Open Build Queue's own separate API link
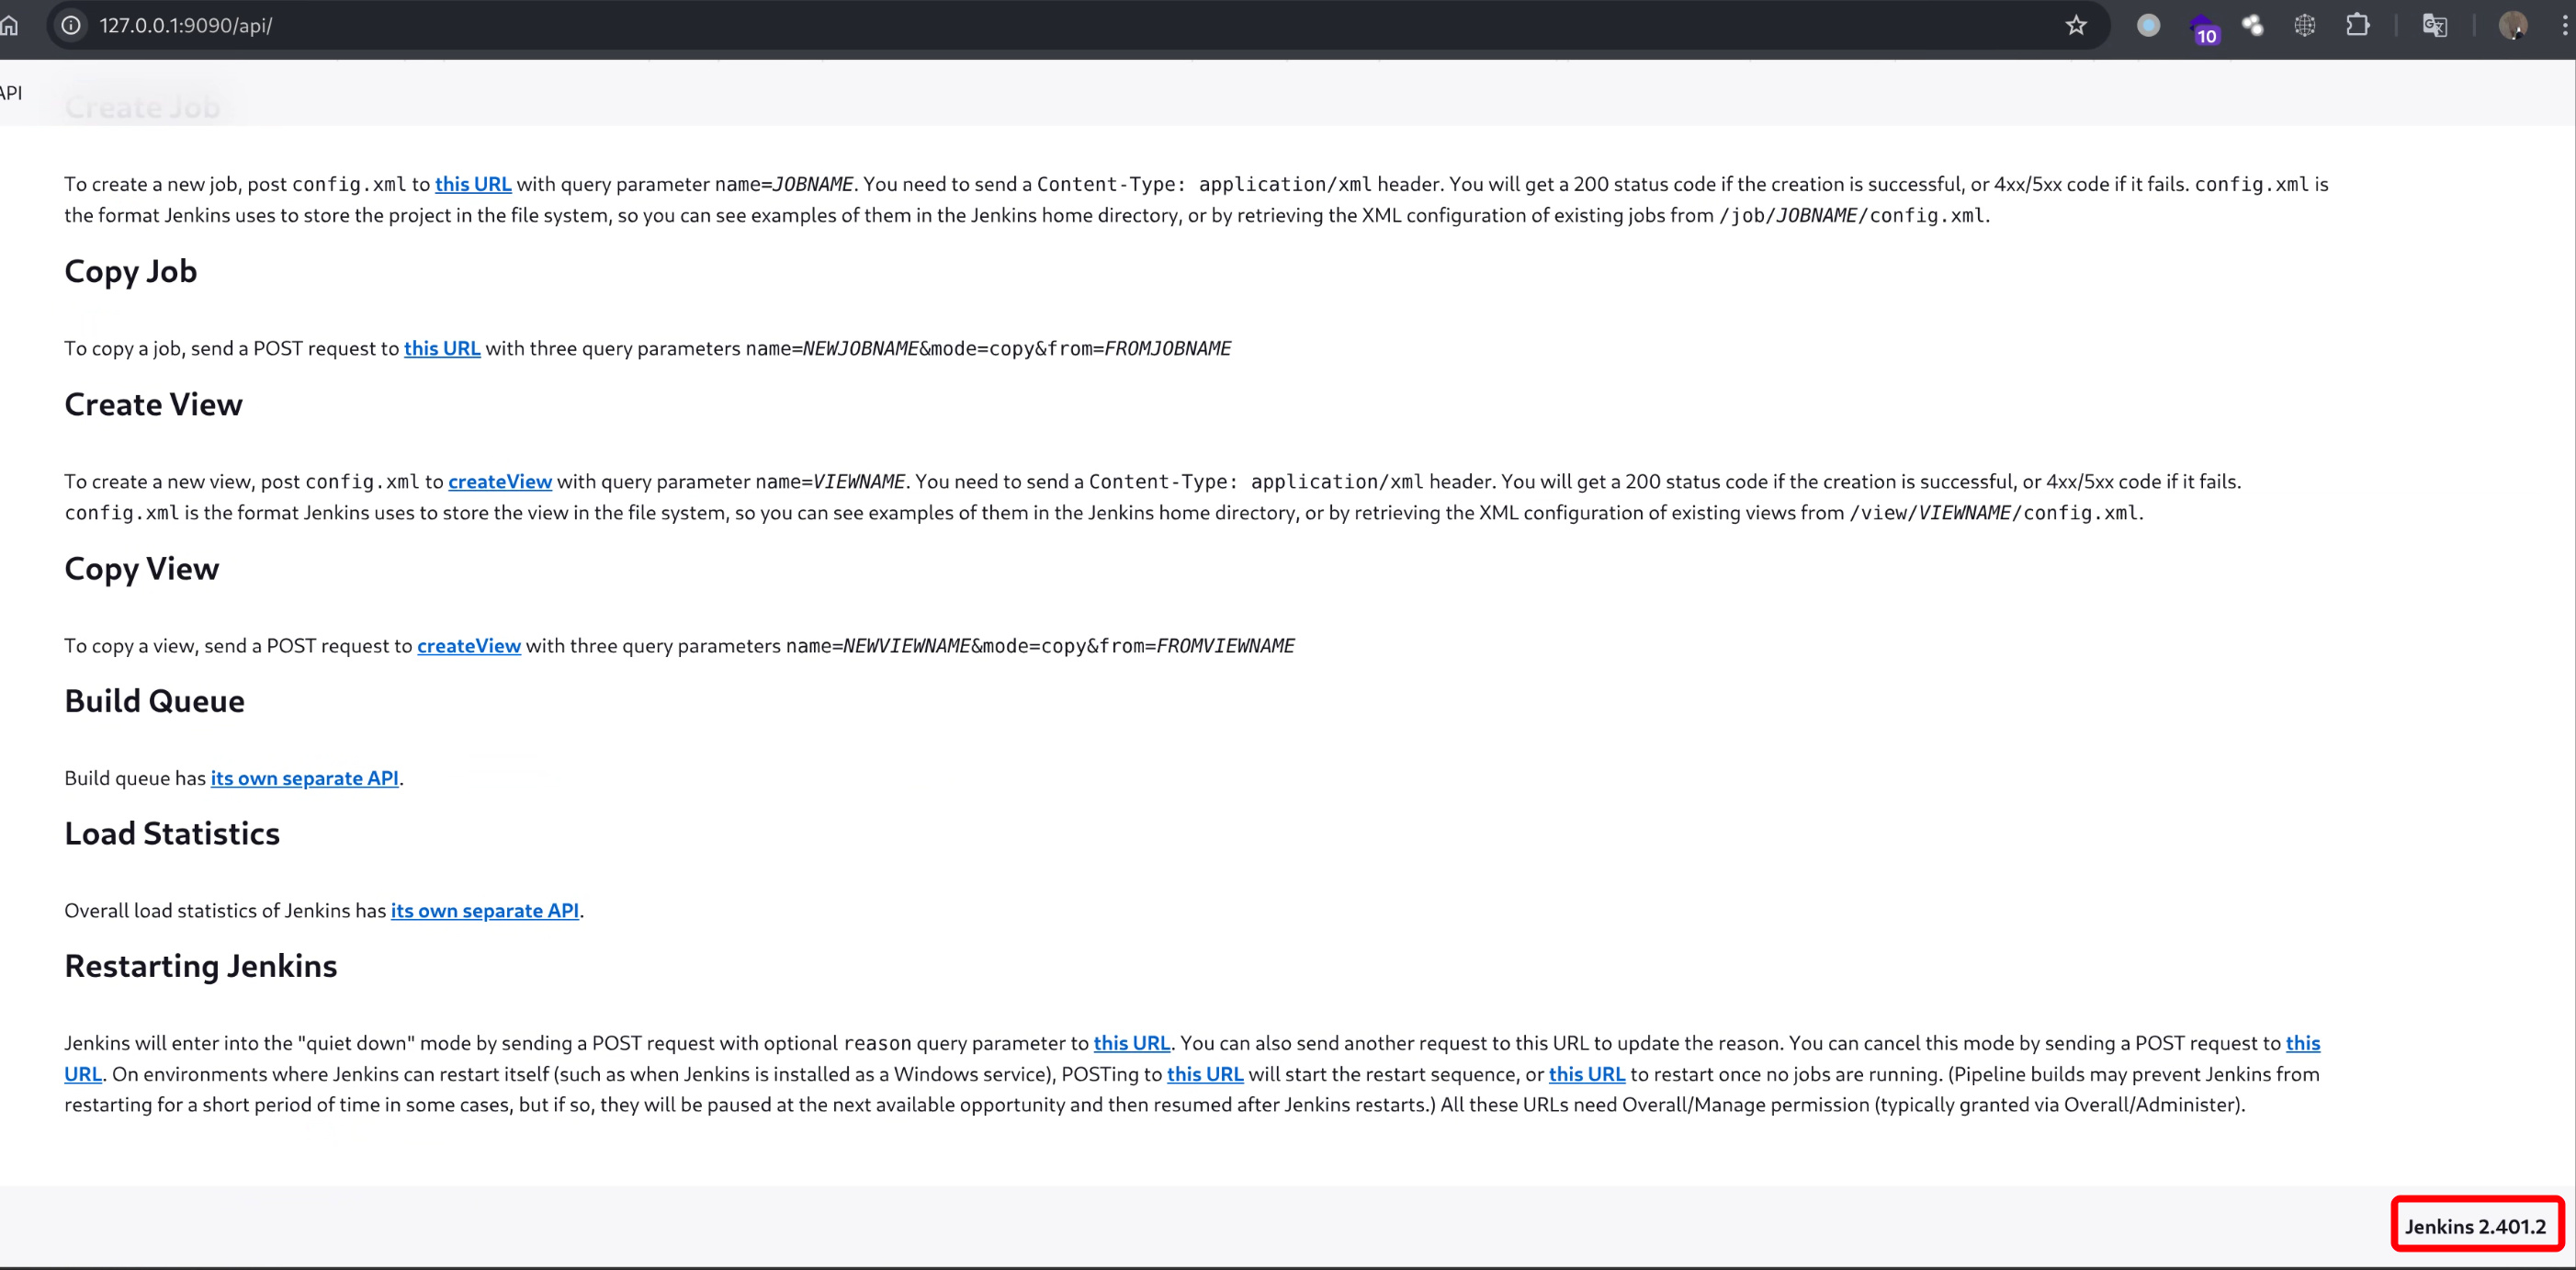 [304, 778]
